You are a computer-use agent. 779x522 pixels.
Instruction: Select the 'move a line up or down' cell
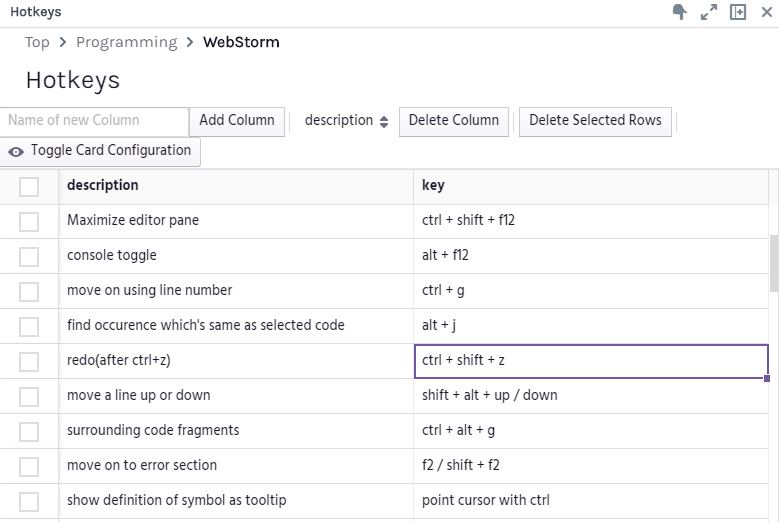click(x=236, y=396)
